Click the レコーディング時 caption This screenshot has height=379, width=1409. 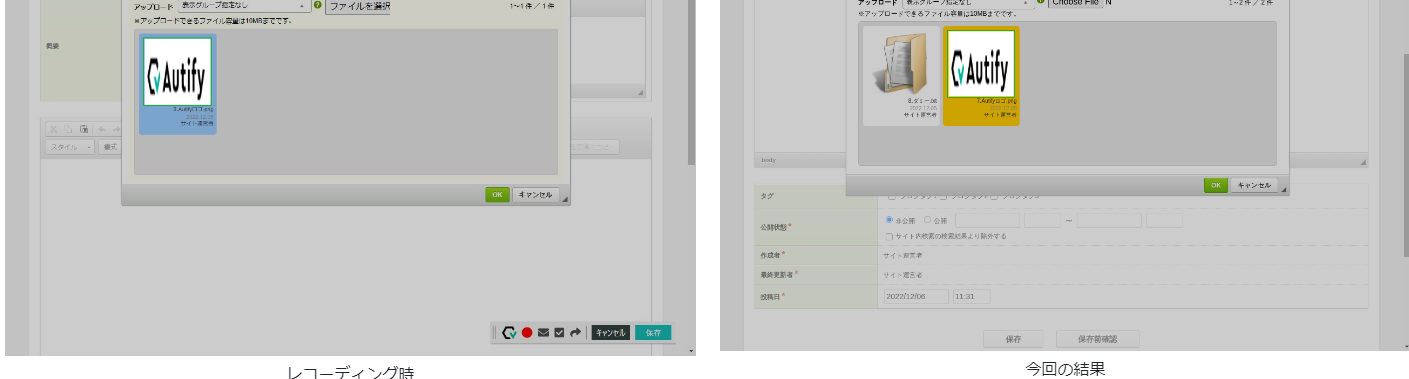(x=350, y=373)
